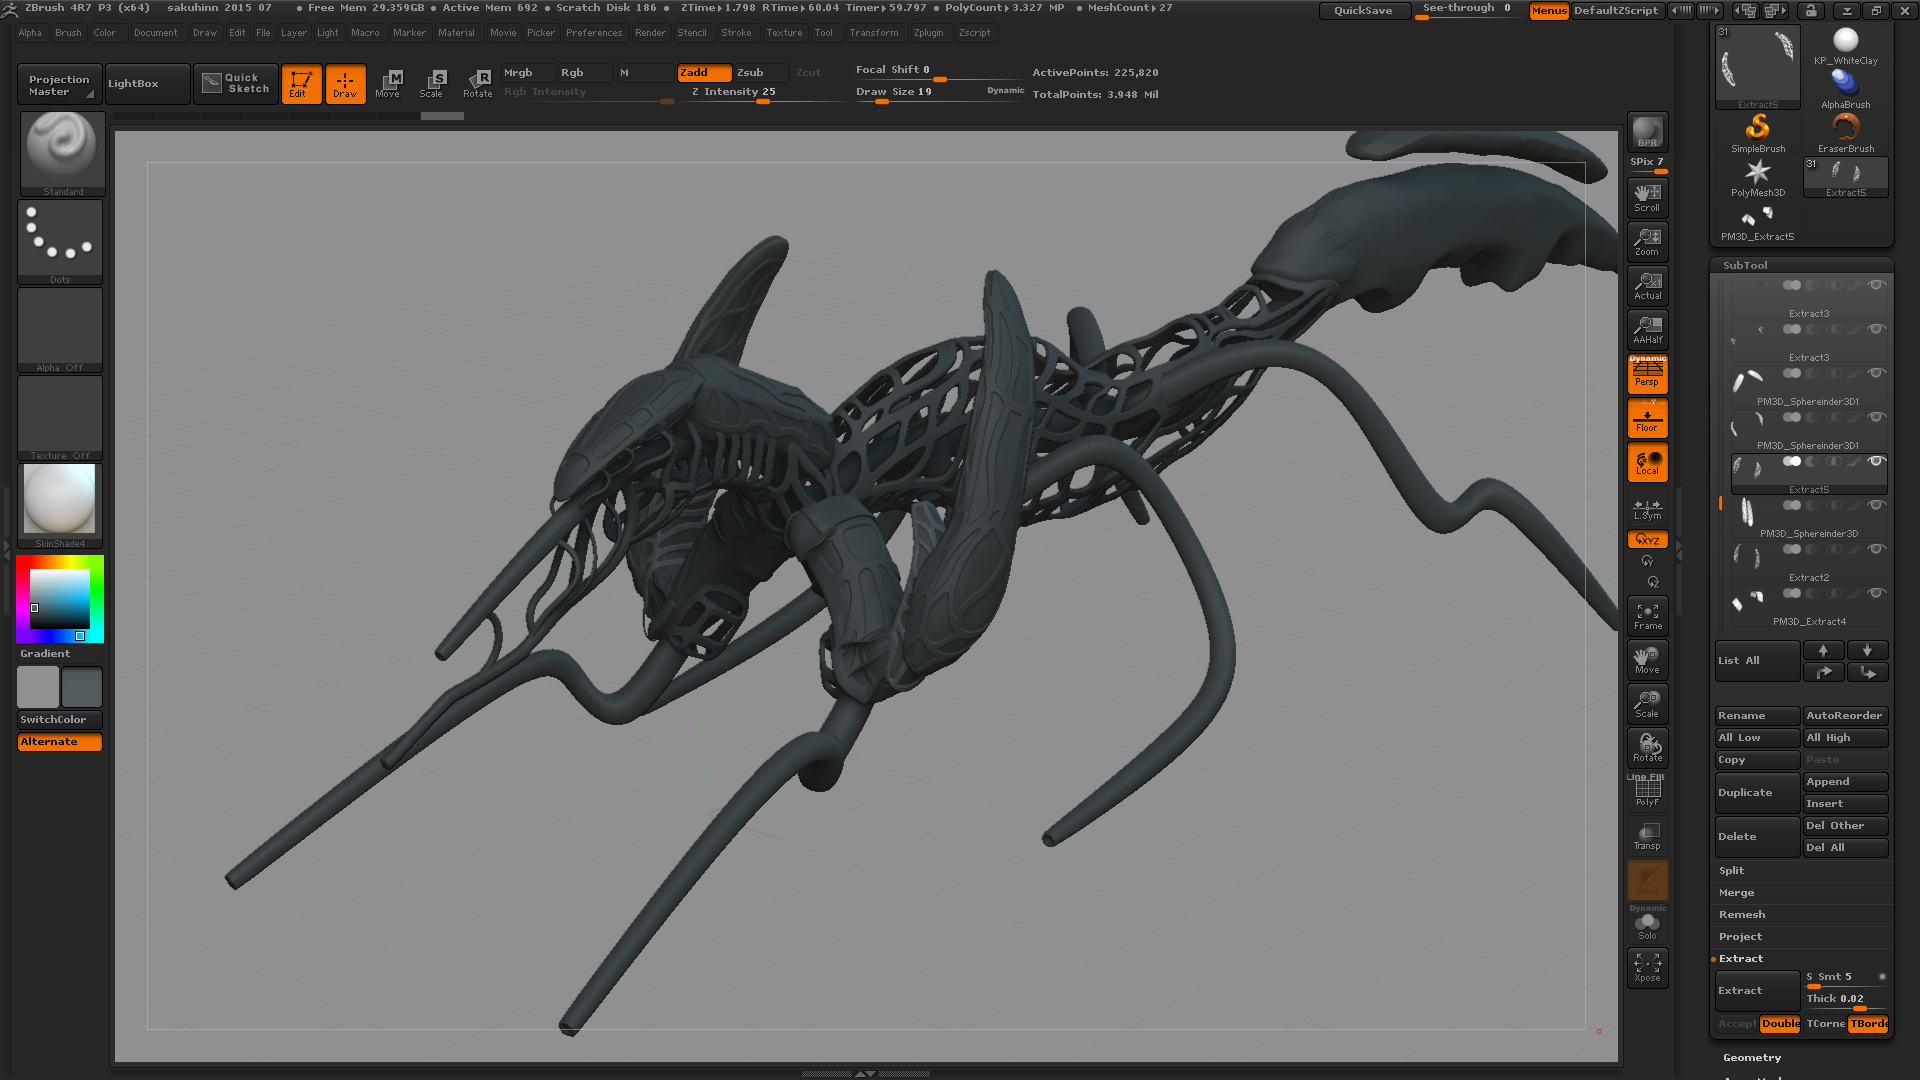Open the Dots stroke selector

coord(60,242)
